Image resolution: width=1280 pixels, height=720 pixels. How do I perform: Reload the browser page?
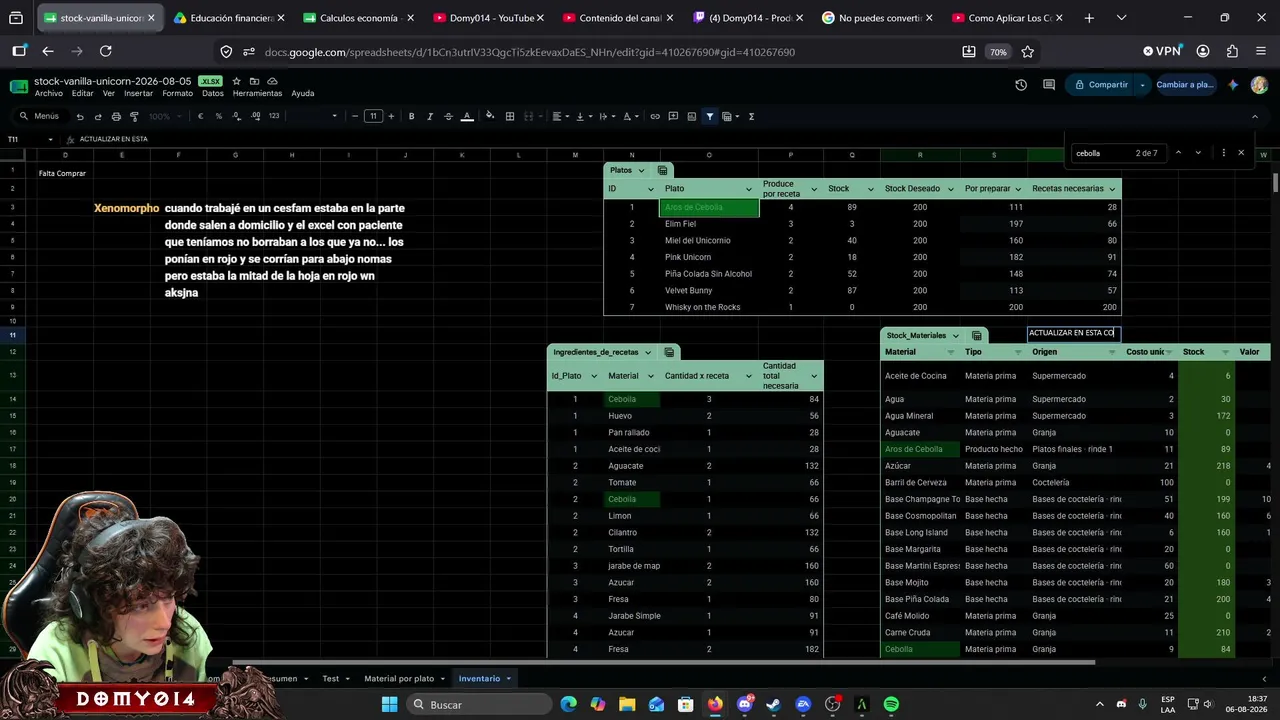click(106, 52)
